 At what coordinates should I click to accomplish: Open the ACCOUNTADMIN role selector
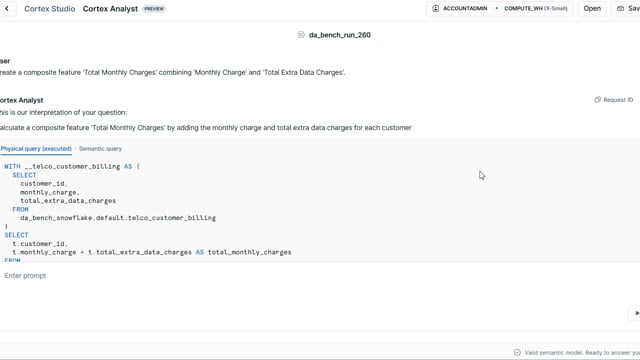[465, 9]
